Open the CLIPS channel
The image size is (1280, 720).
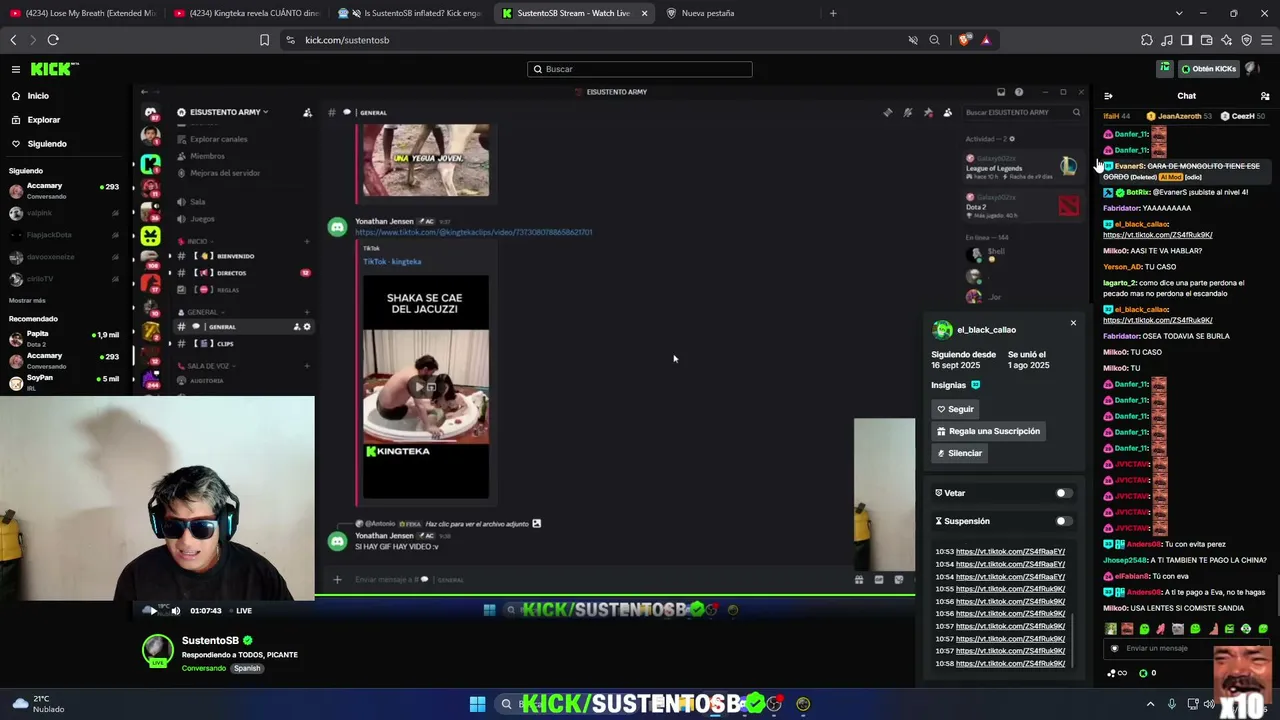coord(225,344)
